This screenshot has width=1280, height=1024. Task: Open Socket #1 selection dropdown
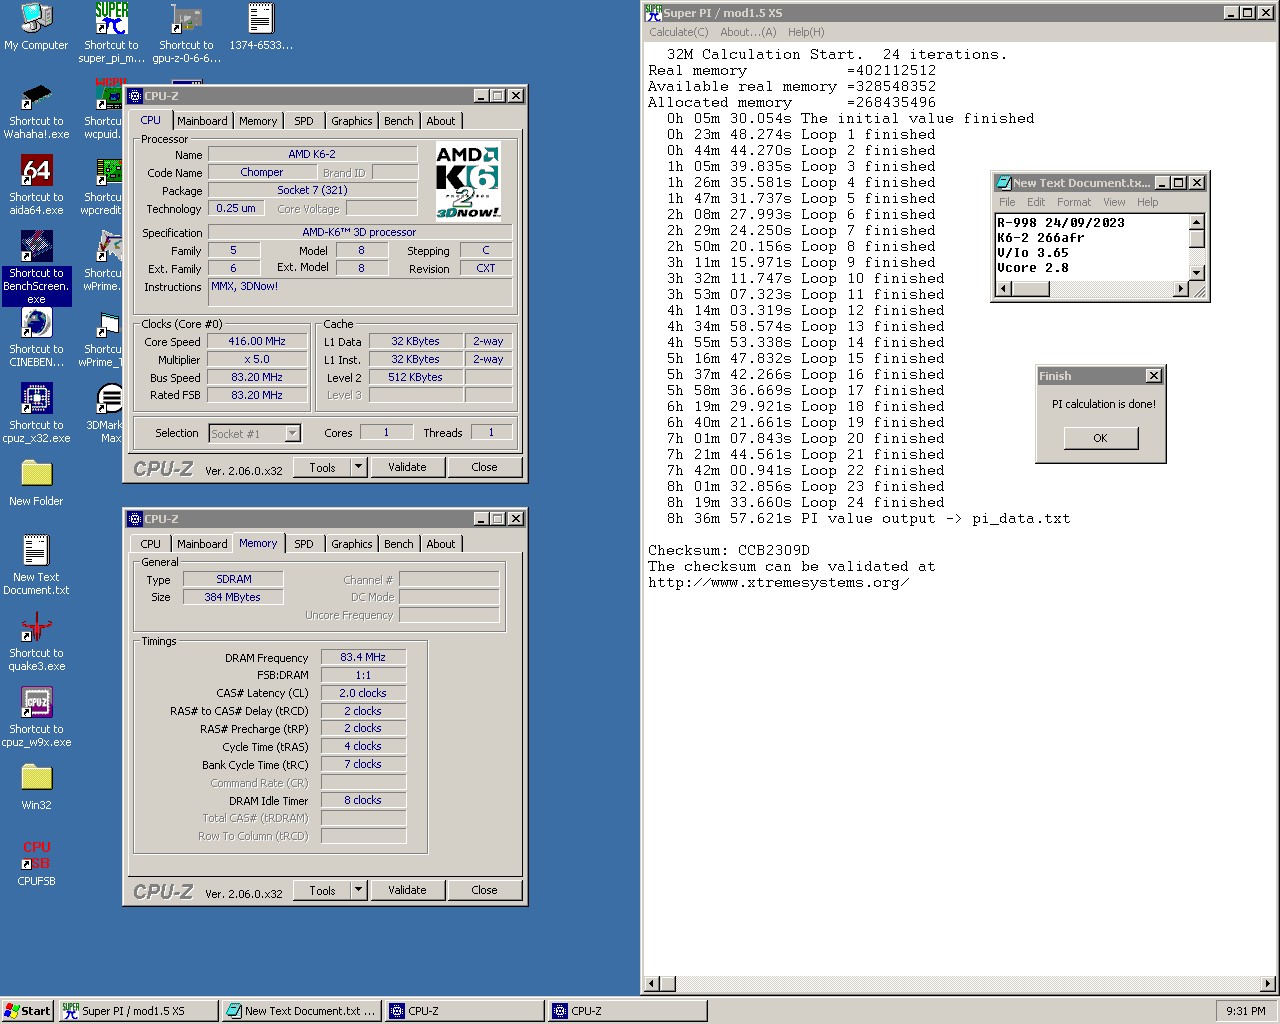[x=292, y=433]
